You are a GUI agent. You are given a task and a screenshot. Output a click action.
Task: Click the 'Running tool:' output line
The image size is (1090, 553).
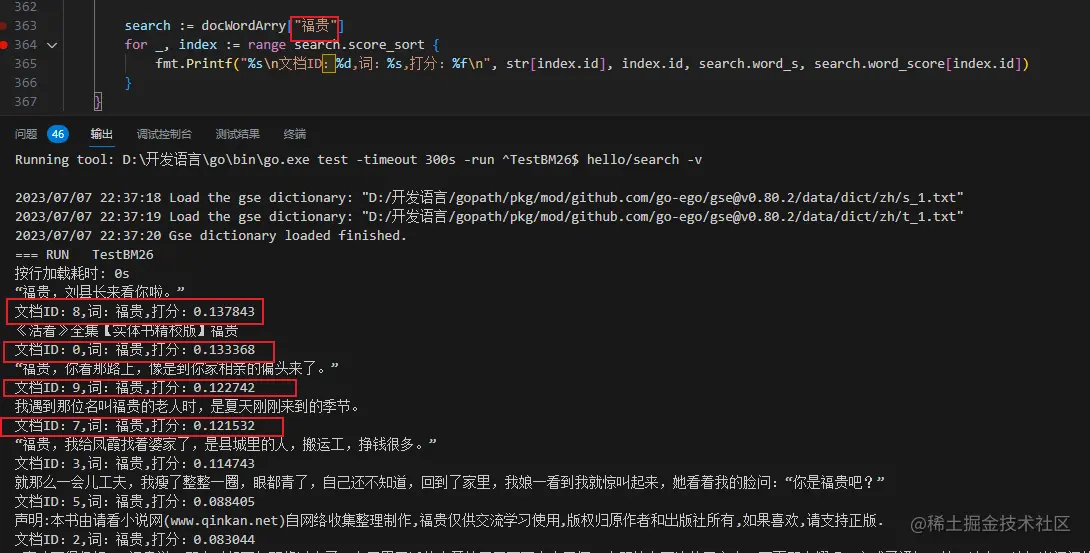[359, 160]
